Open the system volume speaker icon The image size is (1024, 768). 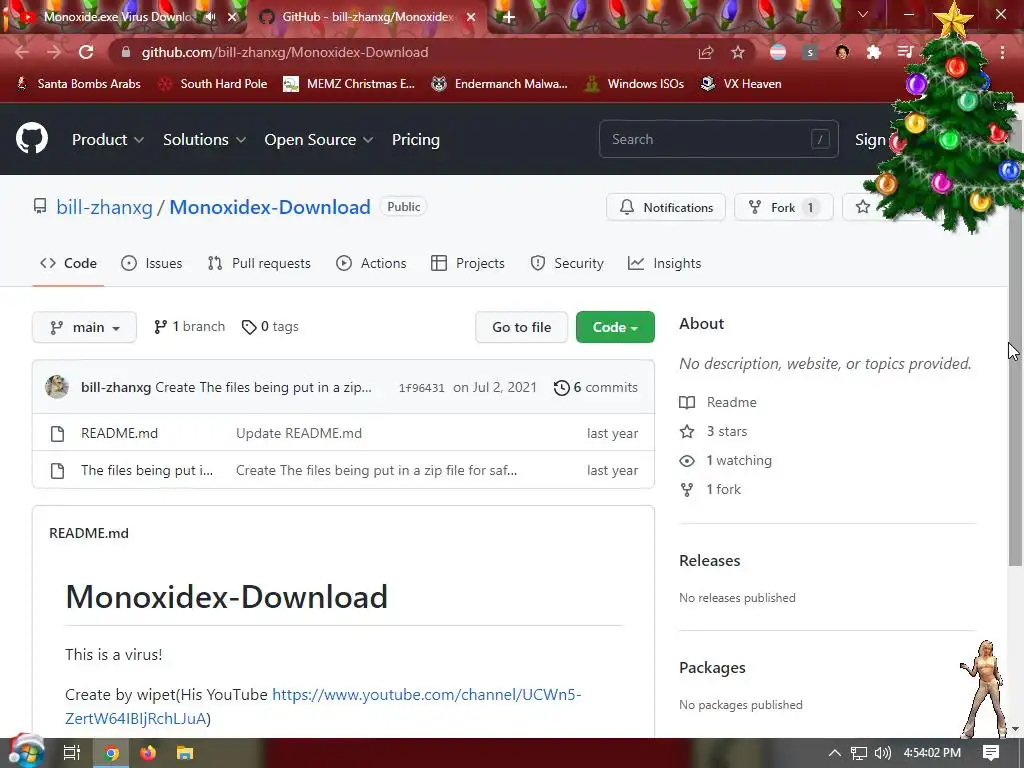point(882,753)
